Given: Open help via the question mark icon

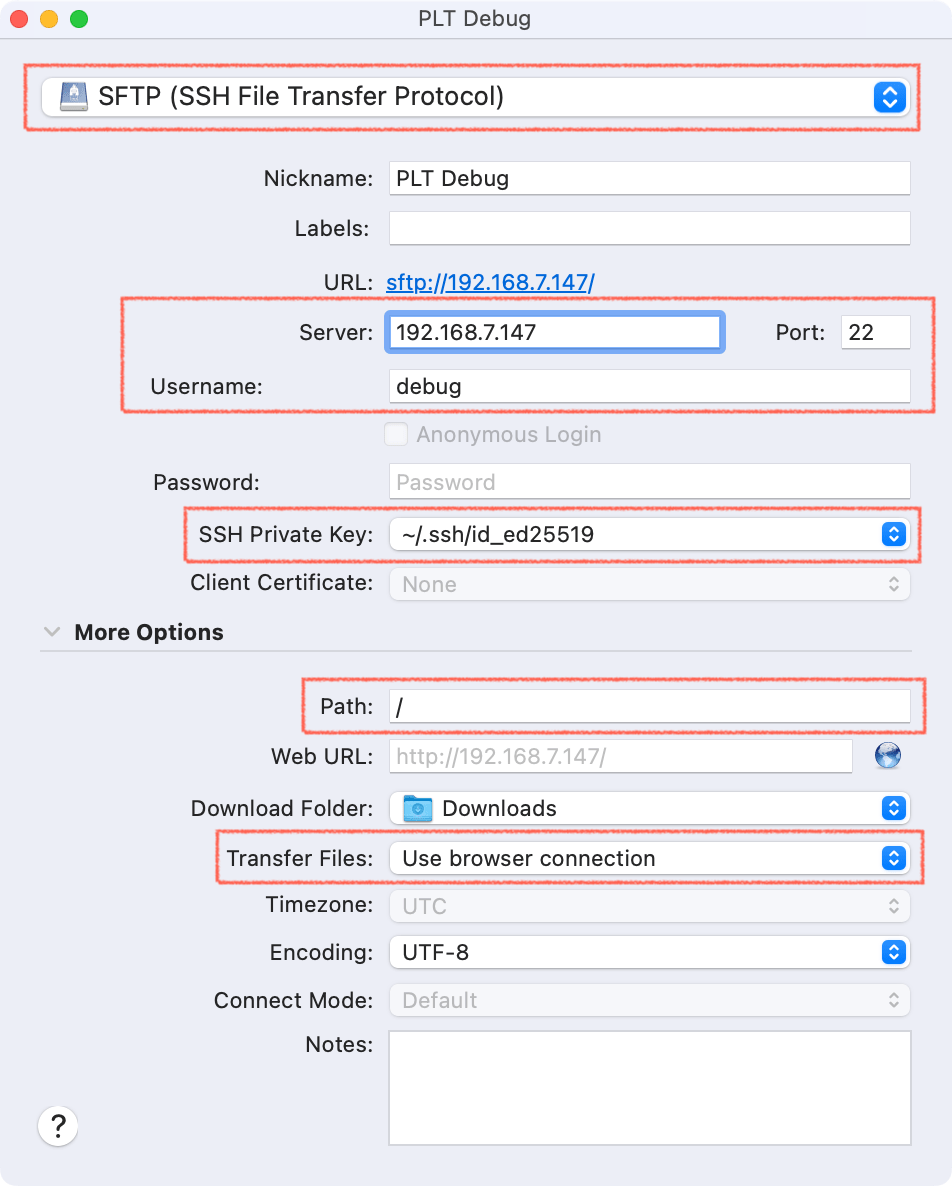Looking at the screenshot, I should [57, 1125].
